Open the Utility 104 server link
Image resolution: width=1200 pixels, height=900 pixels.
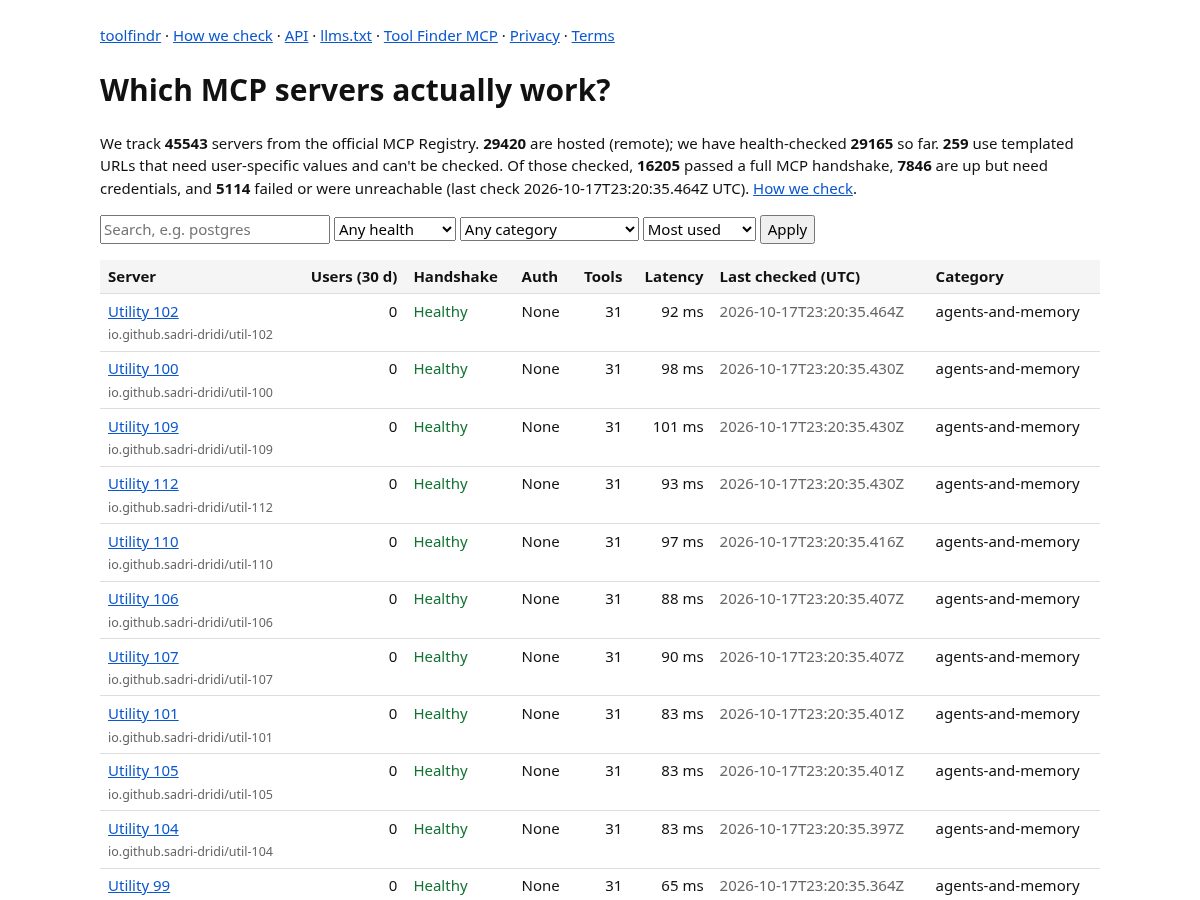pyautogui.click(x=143, y=829)
